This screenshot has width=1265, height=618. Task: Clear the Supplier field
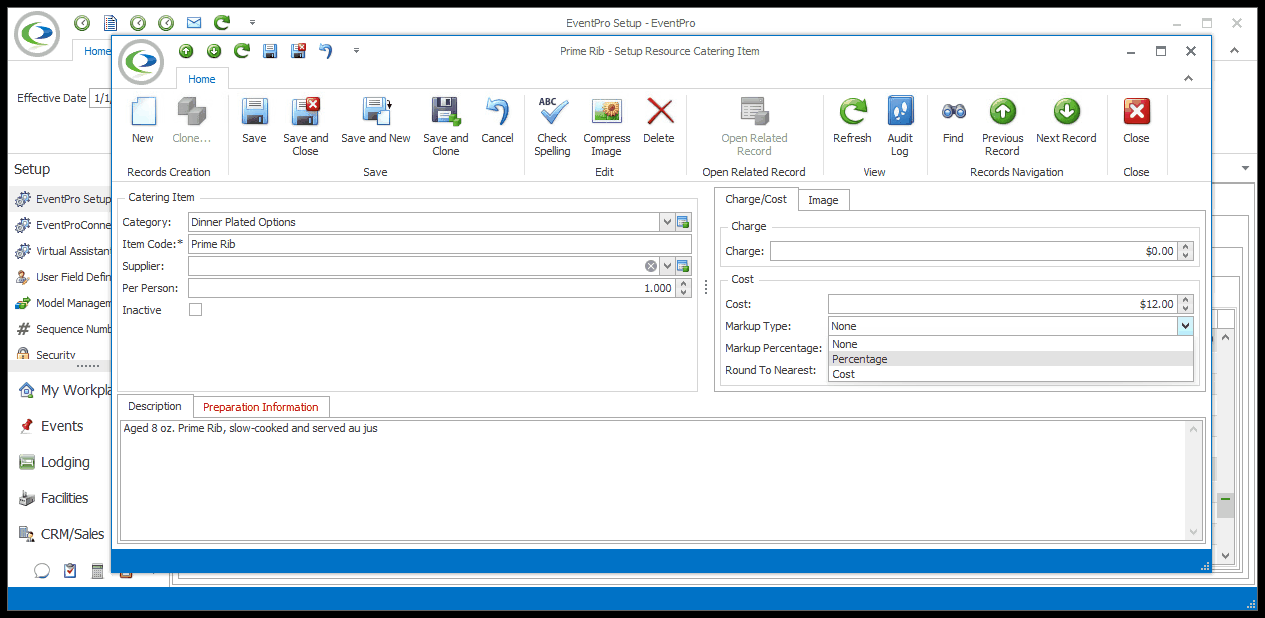coord(651,266)
